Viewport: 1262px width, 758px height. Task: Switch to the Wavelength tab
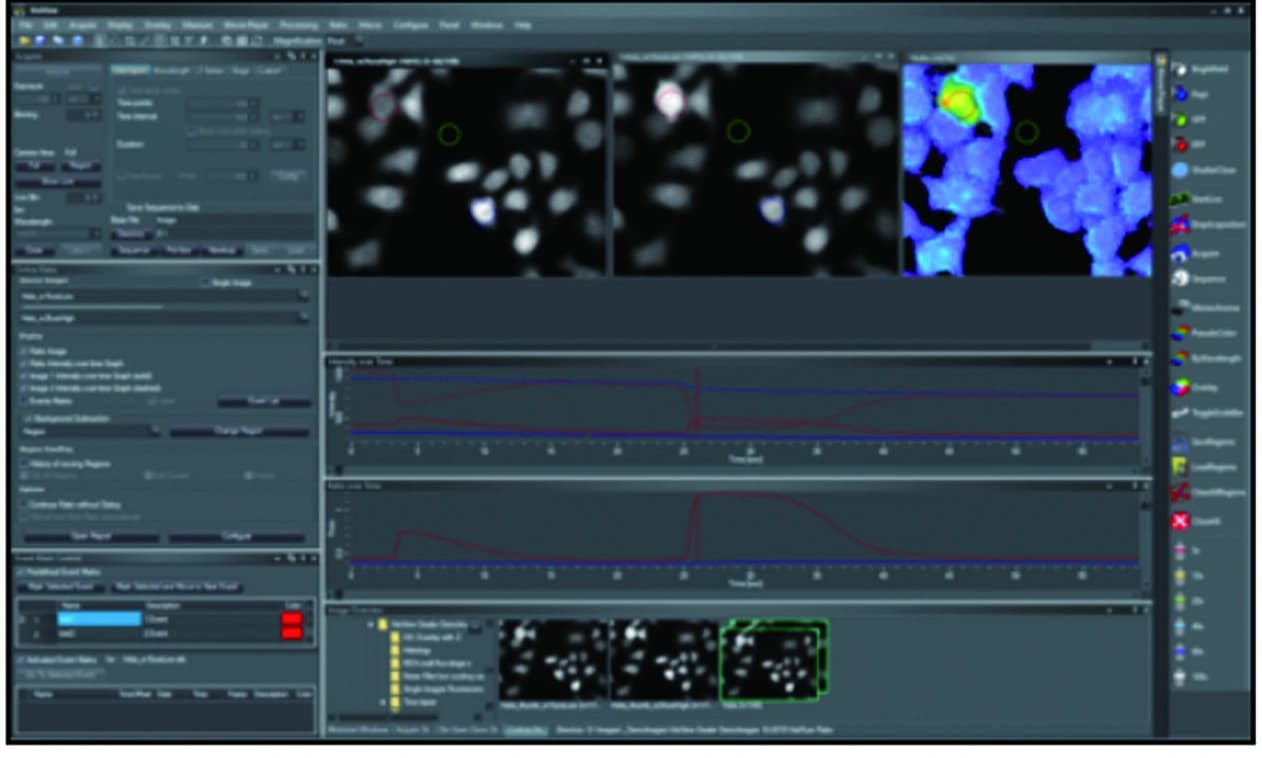pos(173,70)
